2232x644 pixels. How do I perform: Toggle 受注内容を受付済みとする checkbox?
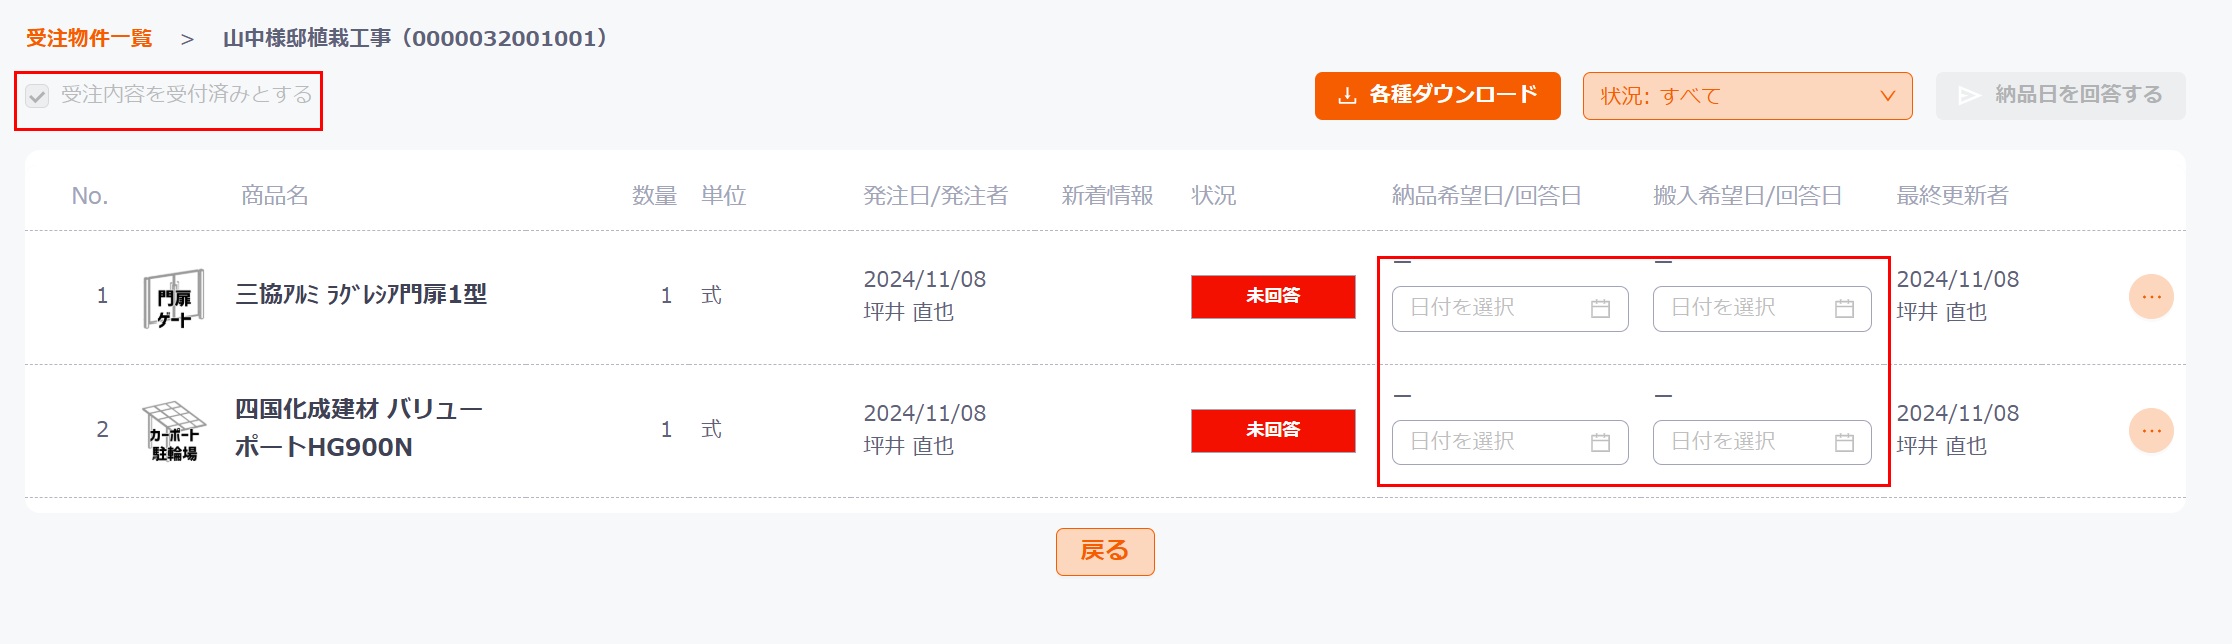coord(37,96)
